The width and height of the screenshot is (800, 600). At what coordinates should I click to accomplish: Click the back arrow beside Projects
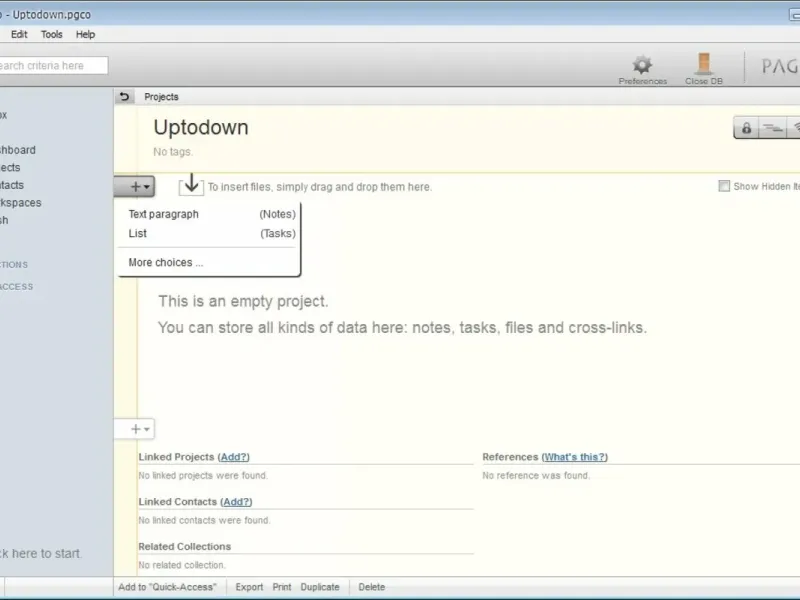pyautogui.click(x=124, y=96)
